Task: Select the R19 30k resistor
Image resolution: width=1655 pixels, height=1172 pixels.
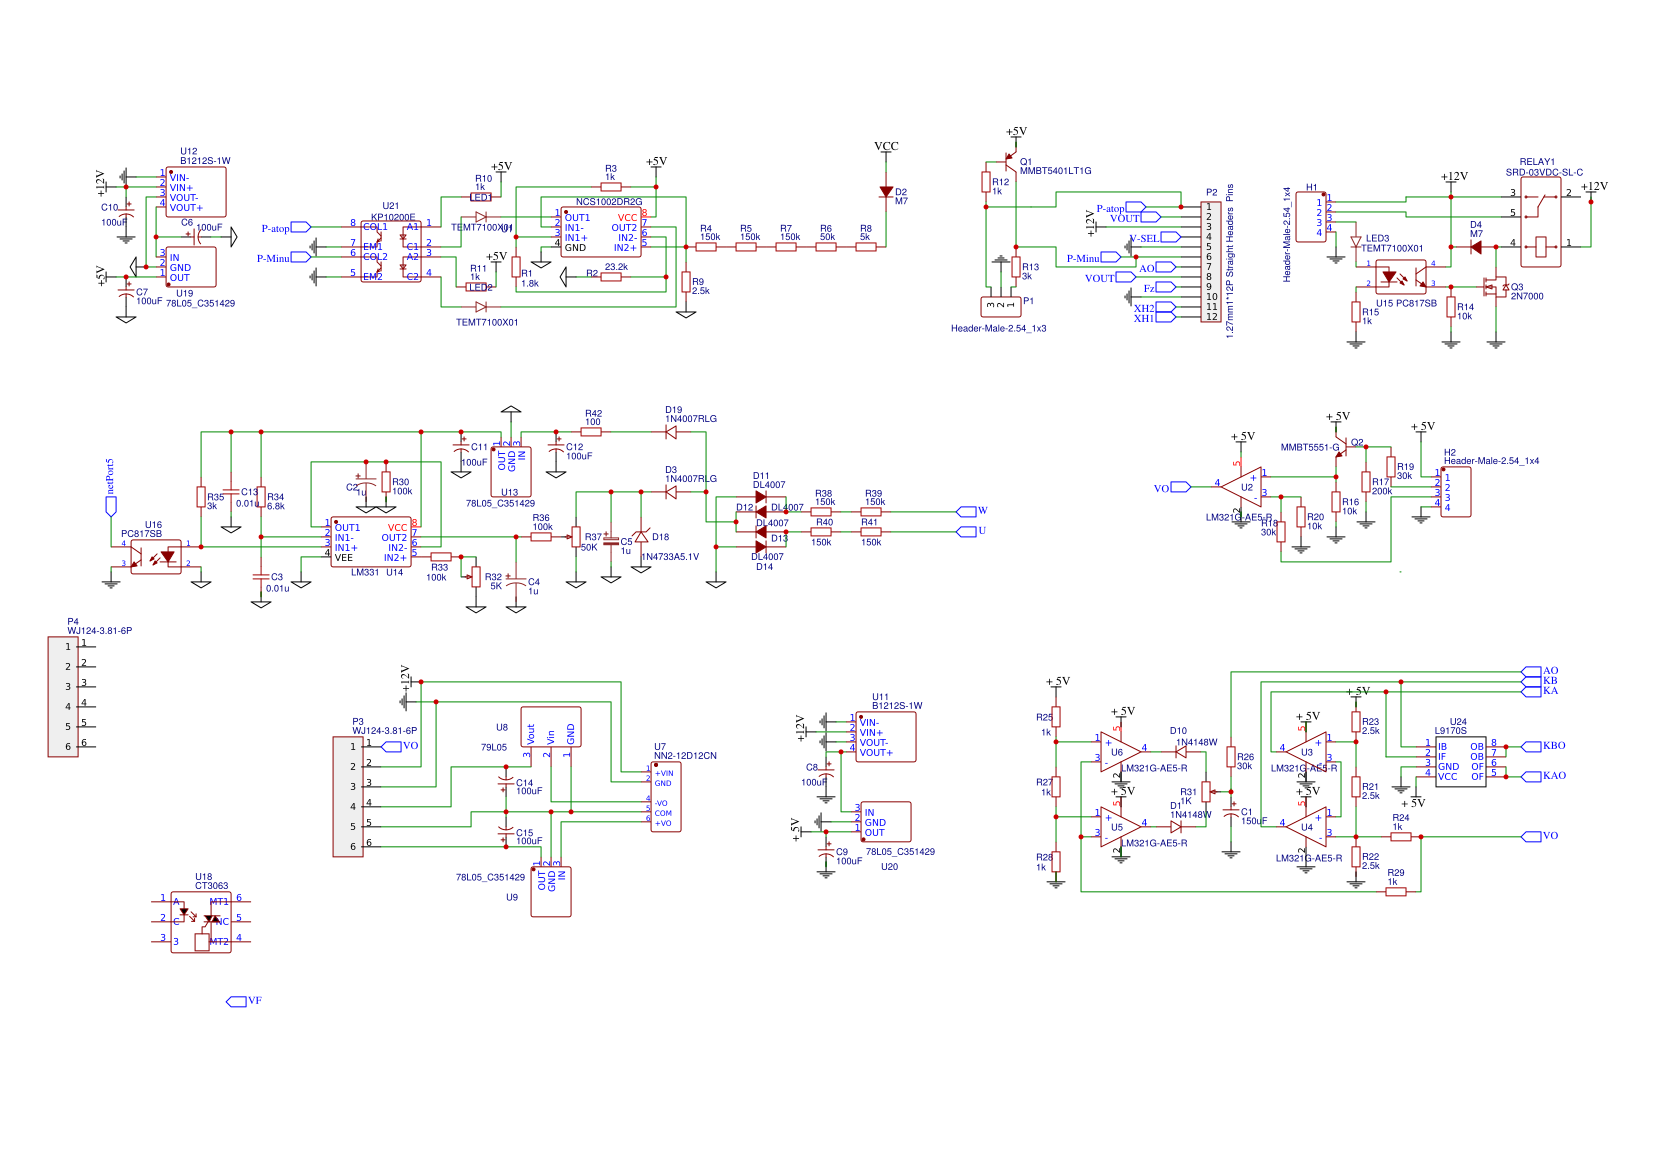Action: [1391, 467]
